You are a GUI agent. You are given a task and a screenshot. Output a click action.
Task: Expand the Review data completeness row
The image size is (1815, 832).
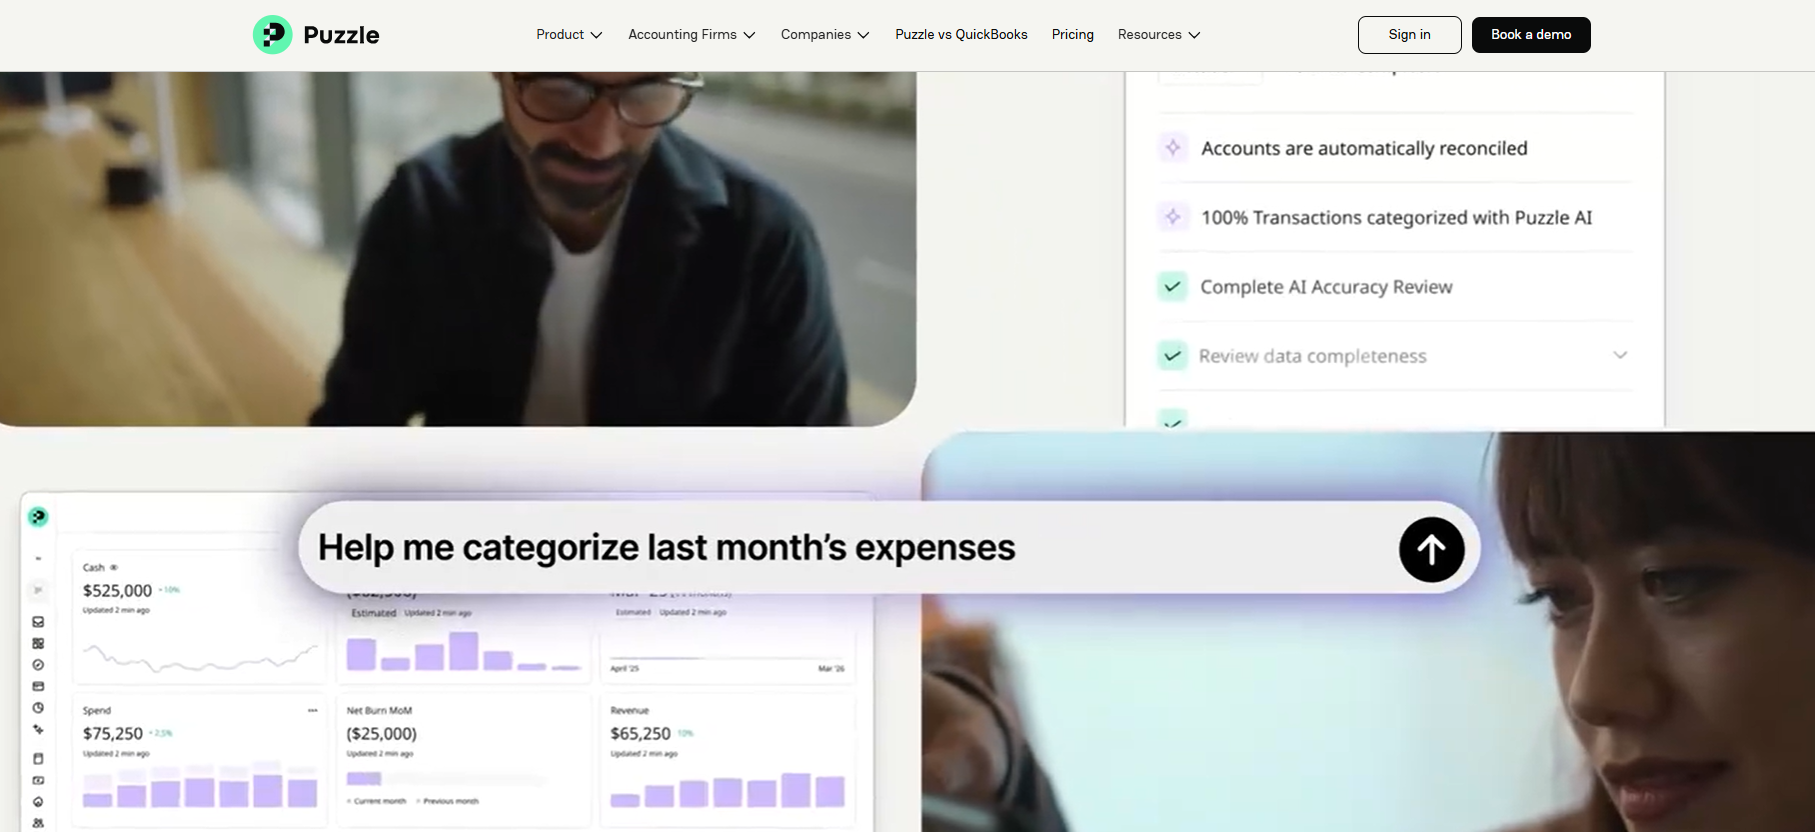coord(1620,355)
